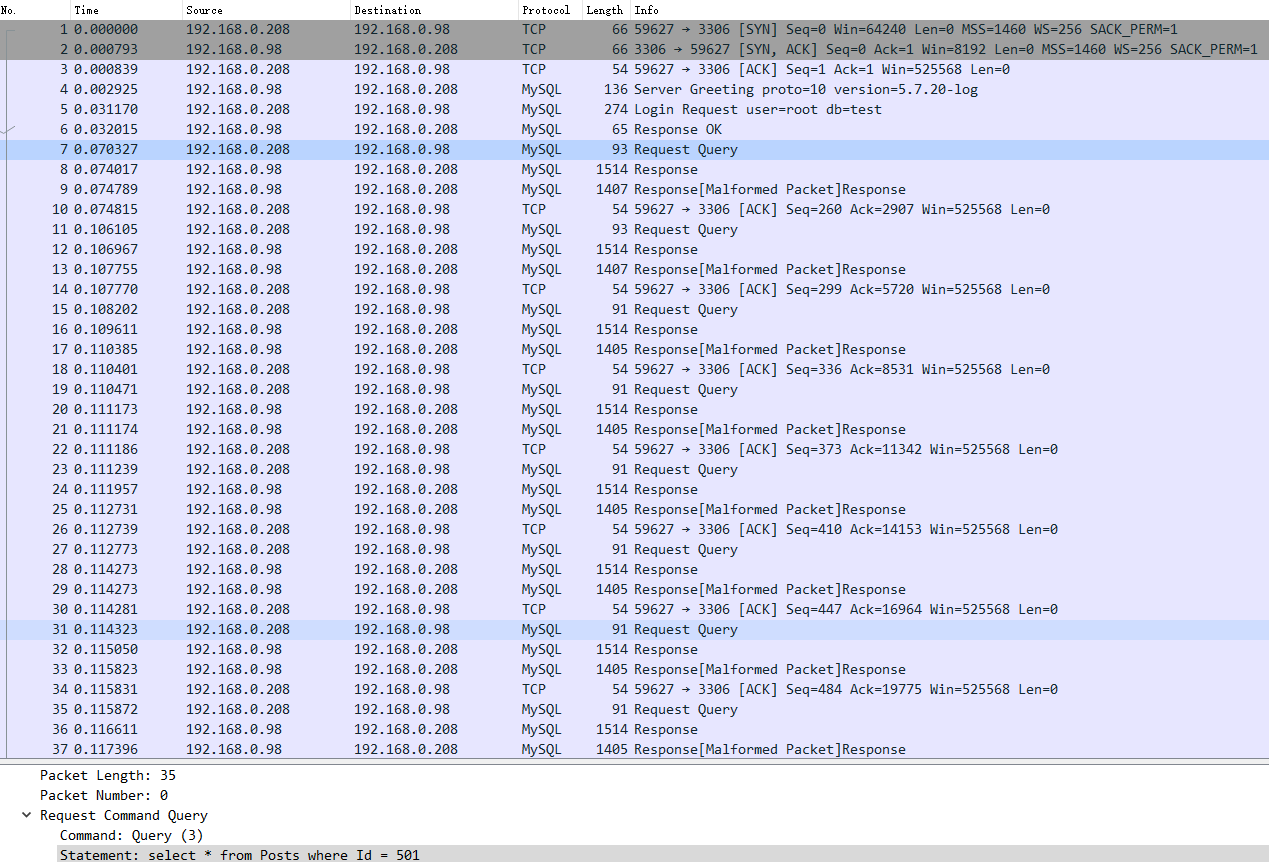
Task: Click the Info column header
Action: pos(950,10)
